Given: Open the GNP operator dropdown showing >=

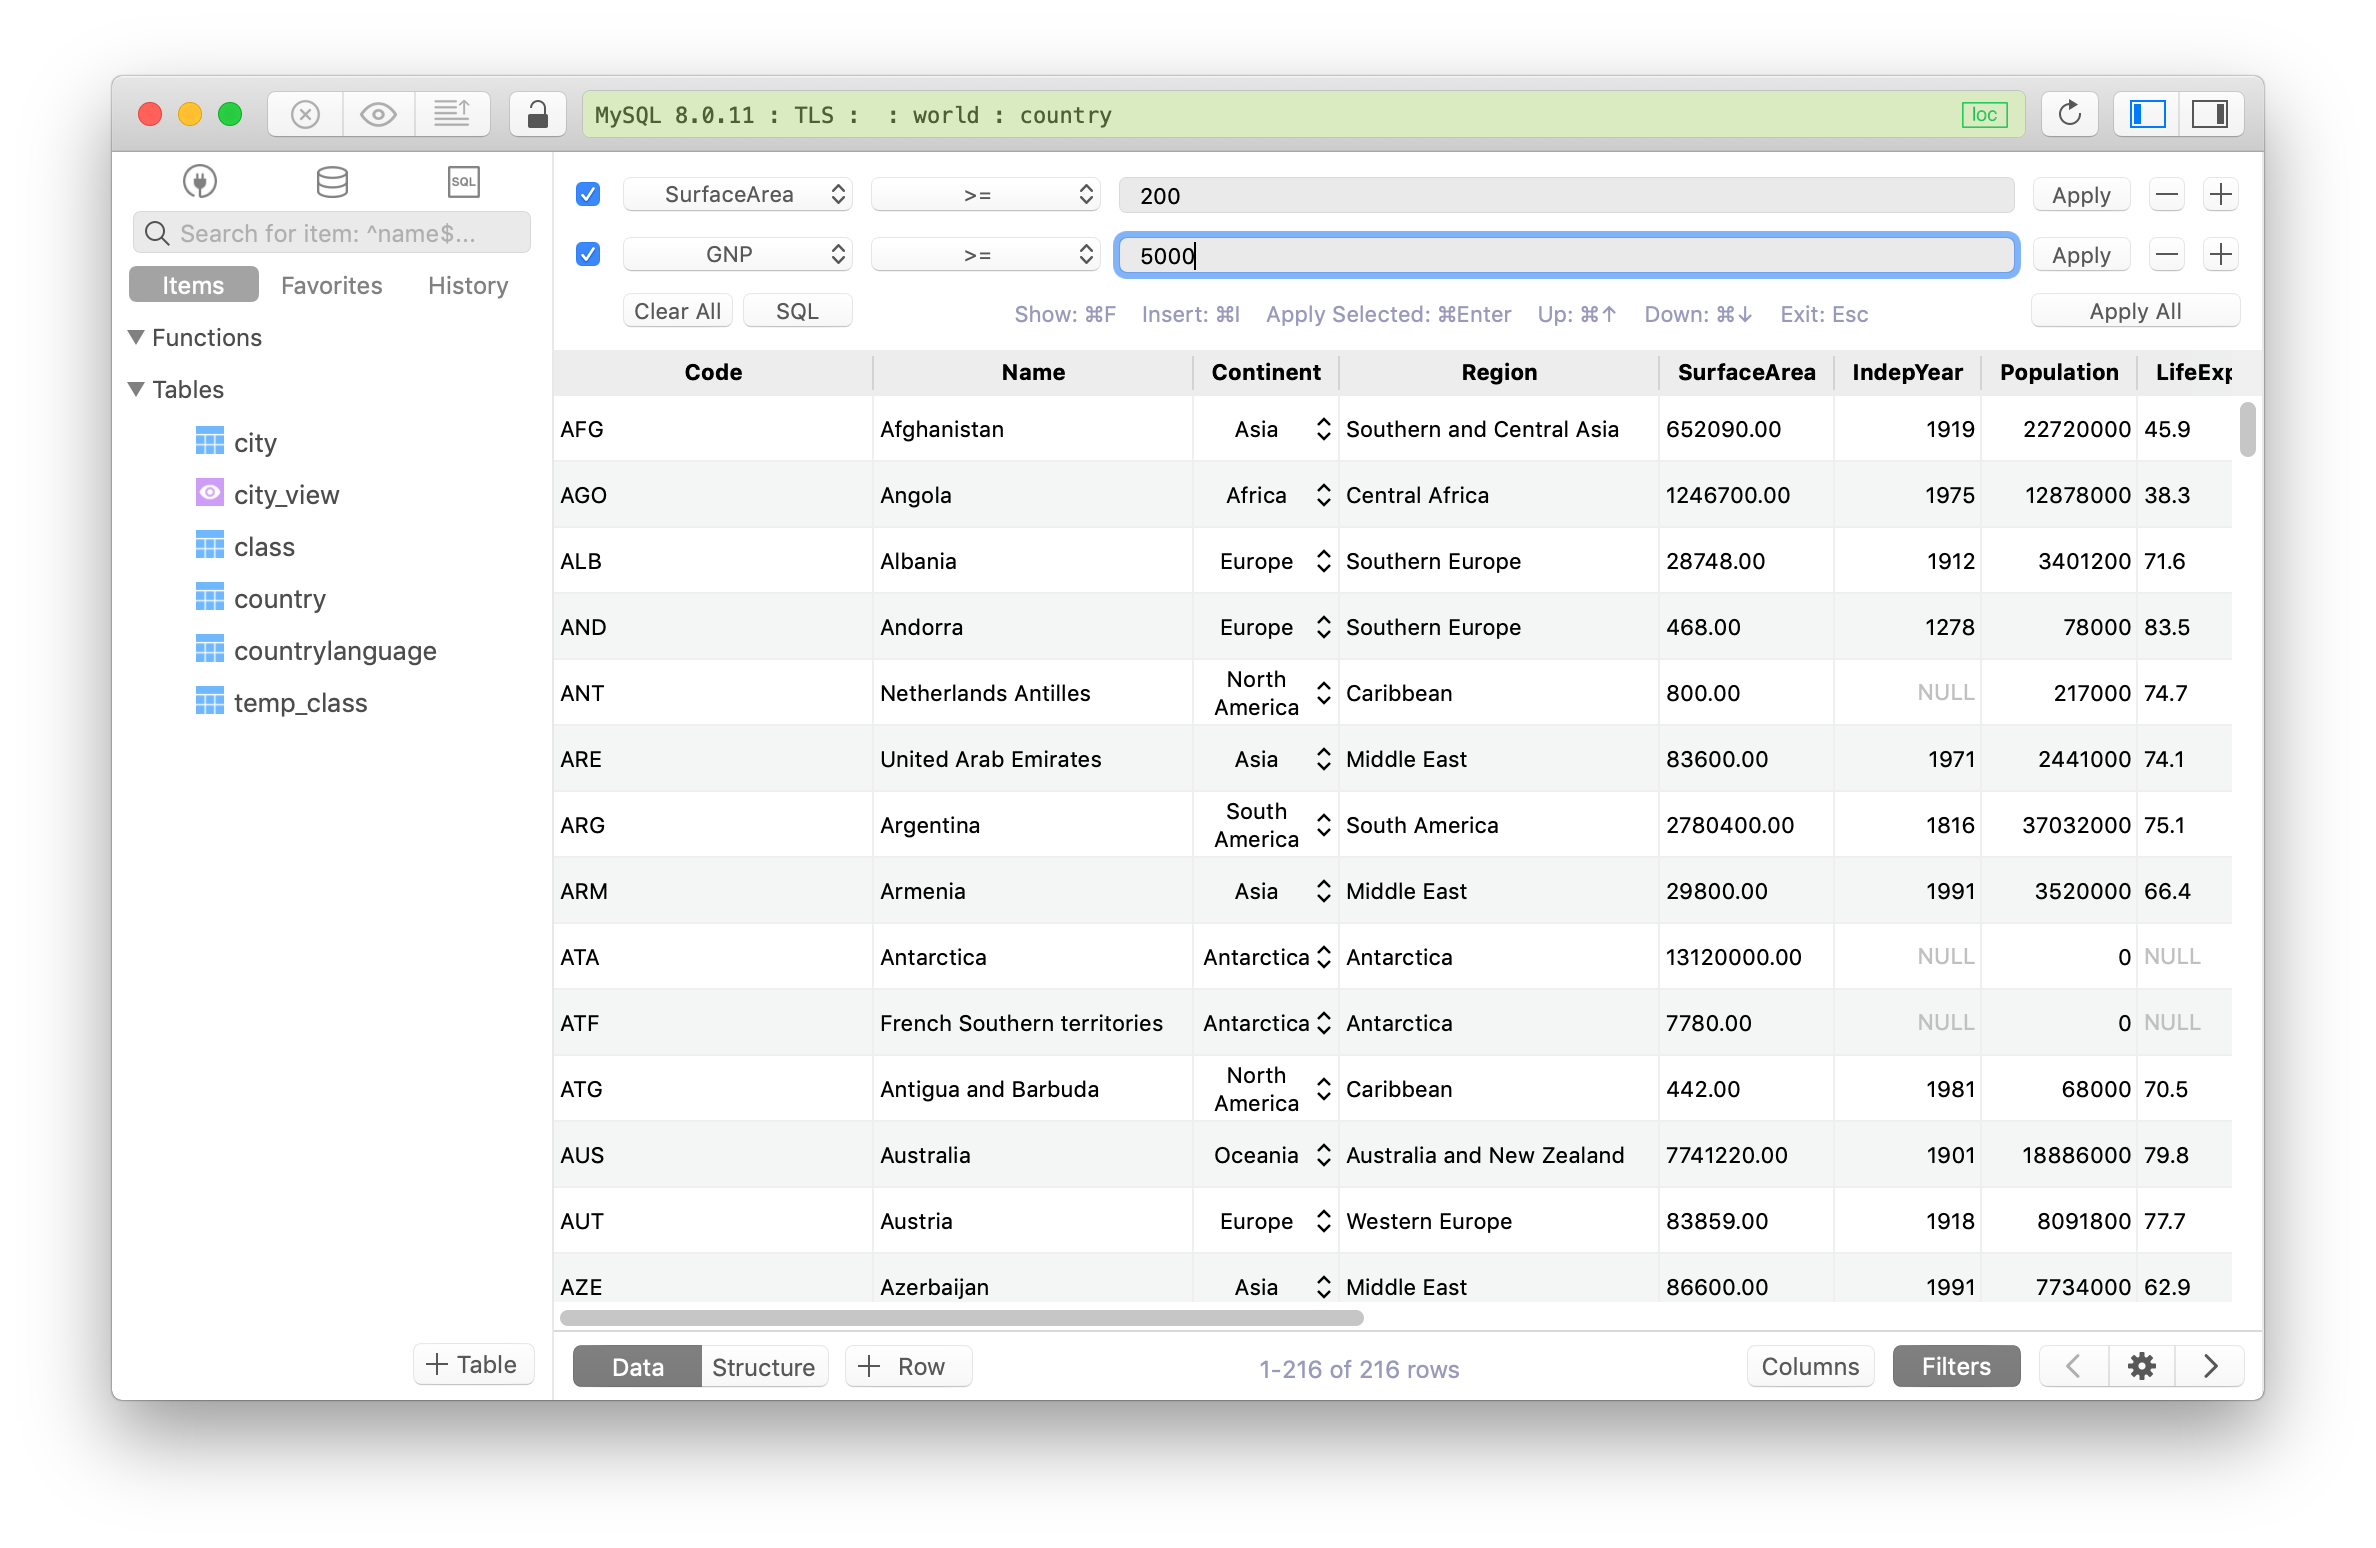Looking at the screenshot, I should coord(984,255).
